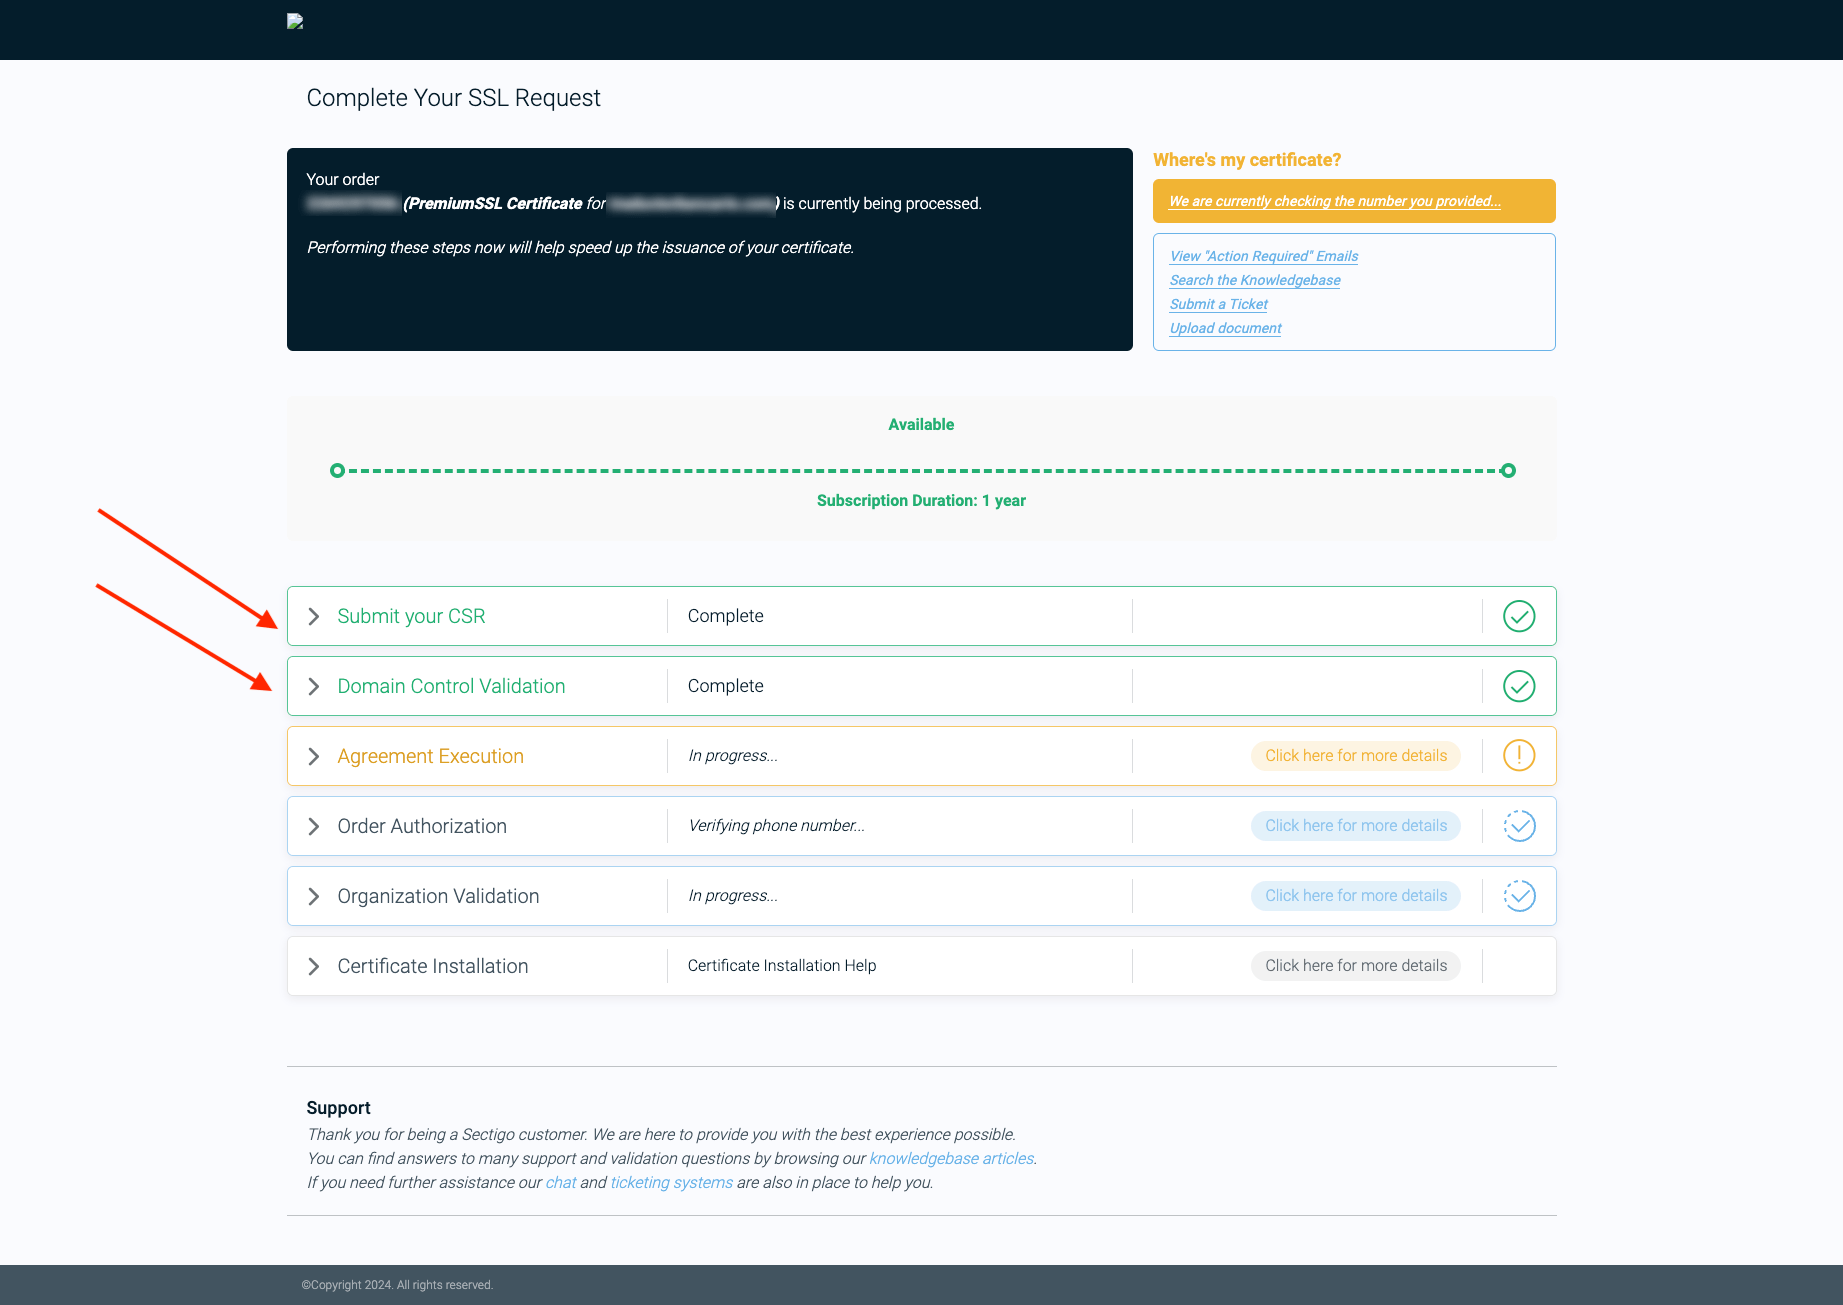
Task: Click 'Verifying phone number...' status text
Action: [x=776, y=825]
